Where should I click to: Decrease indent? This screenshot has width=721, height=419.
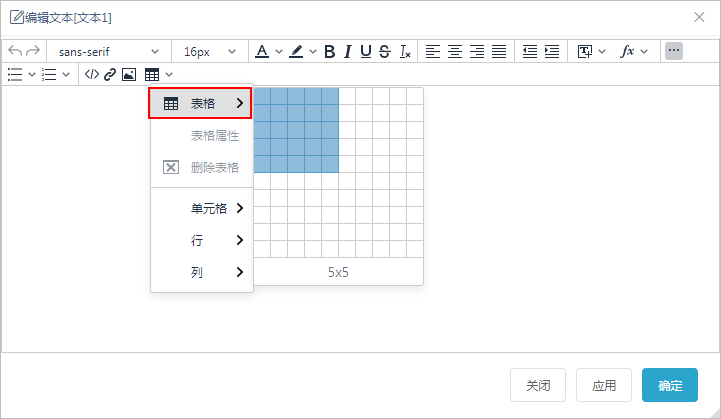530,51
